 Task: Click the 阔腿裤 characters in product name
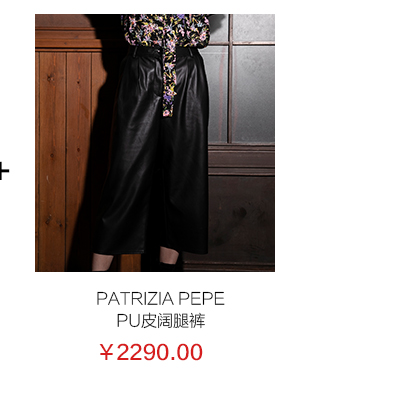181,321
